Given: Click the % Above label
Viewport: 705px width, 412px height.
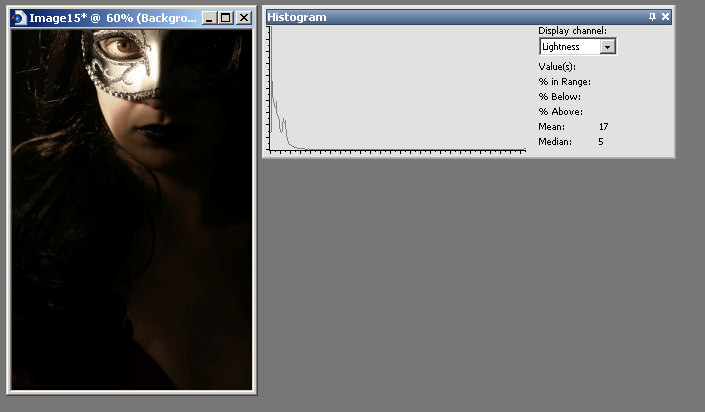Looking at the screenshot, I should point(560,112).
